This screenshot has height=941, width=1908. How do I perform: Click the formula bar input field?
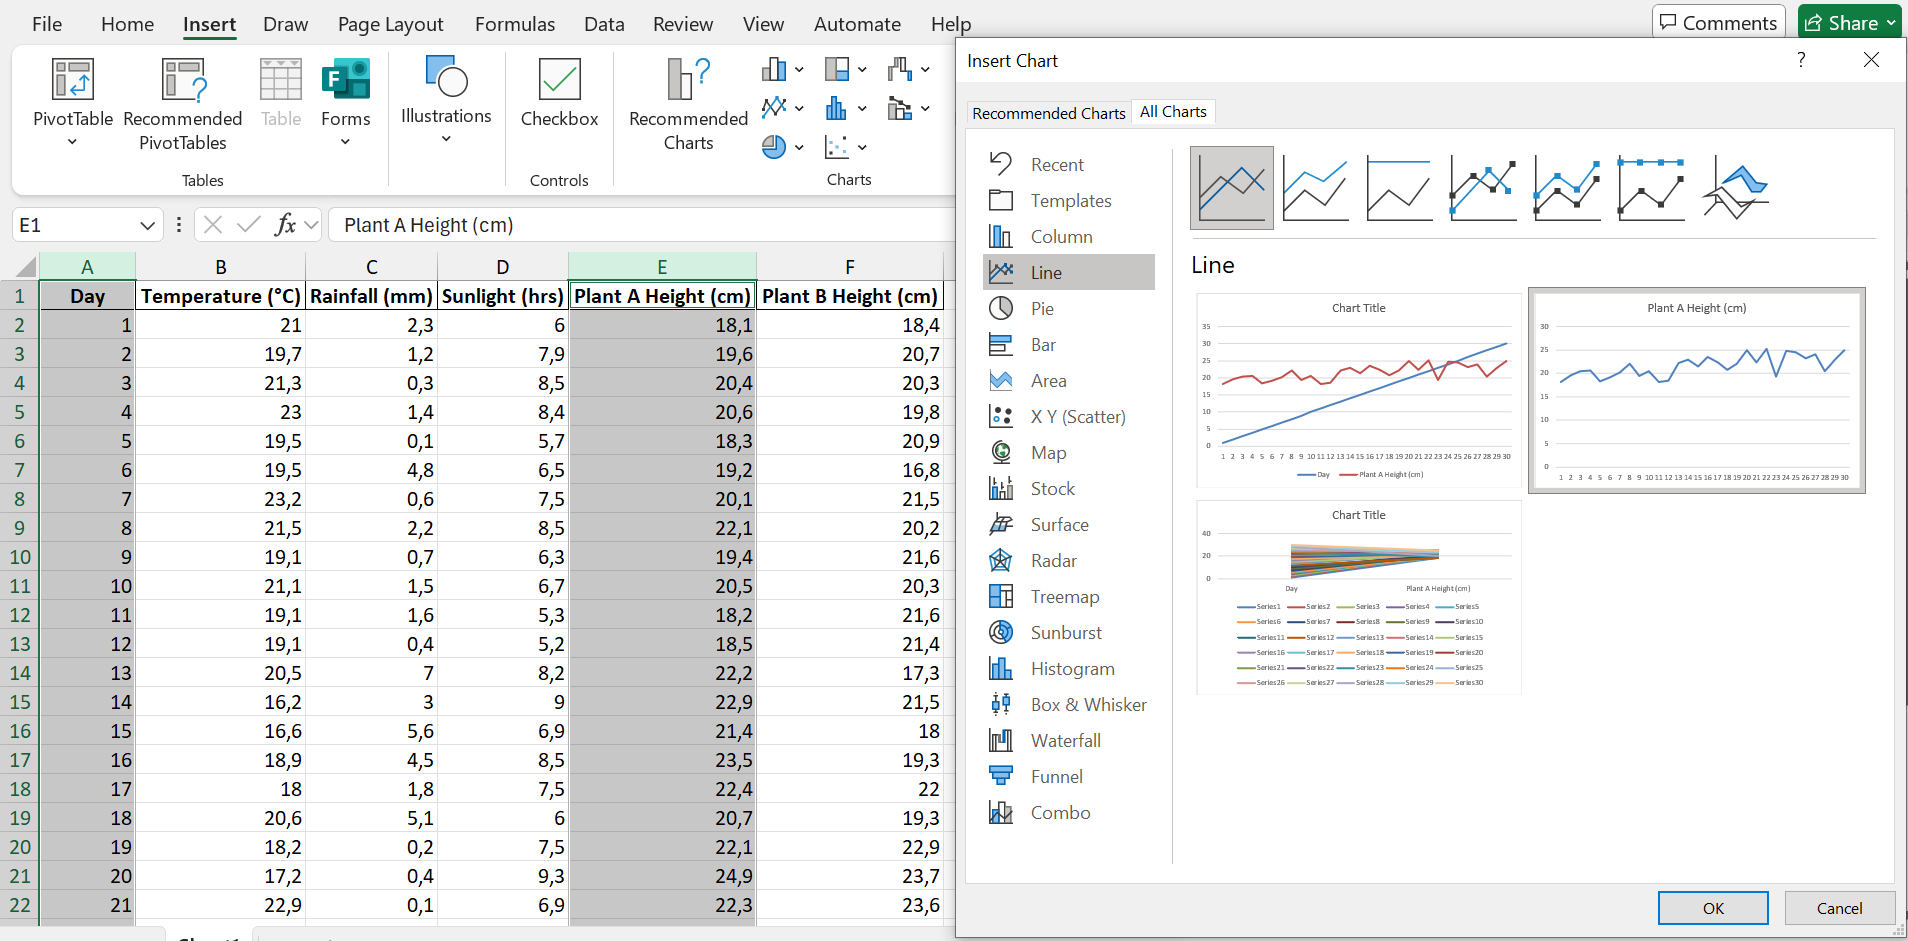pyautogui.click(x=640, y=226)
